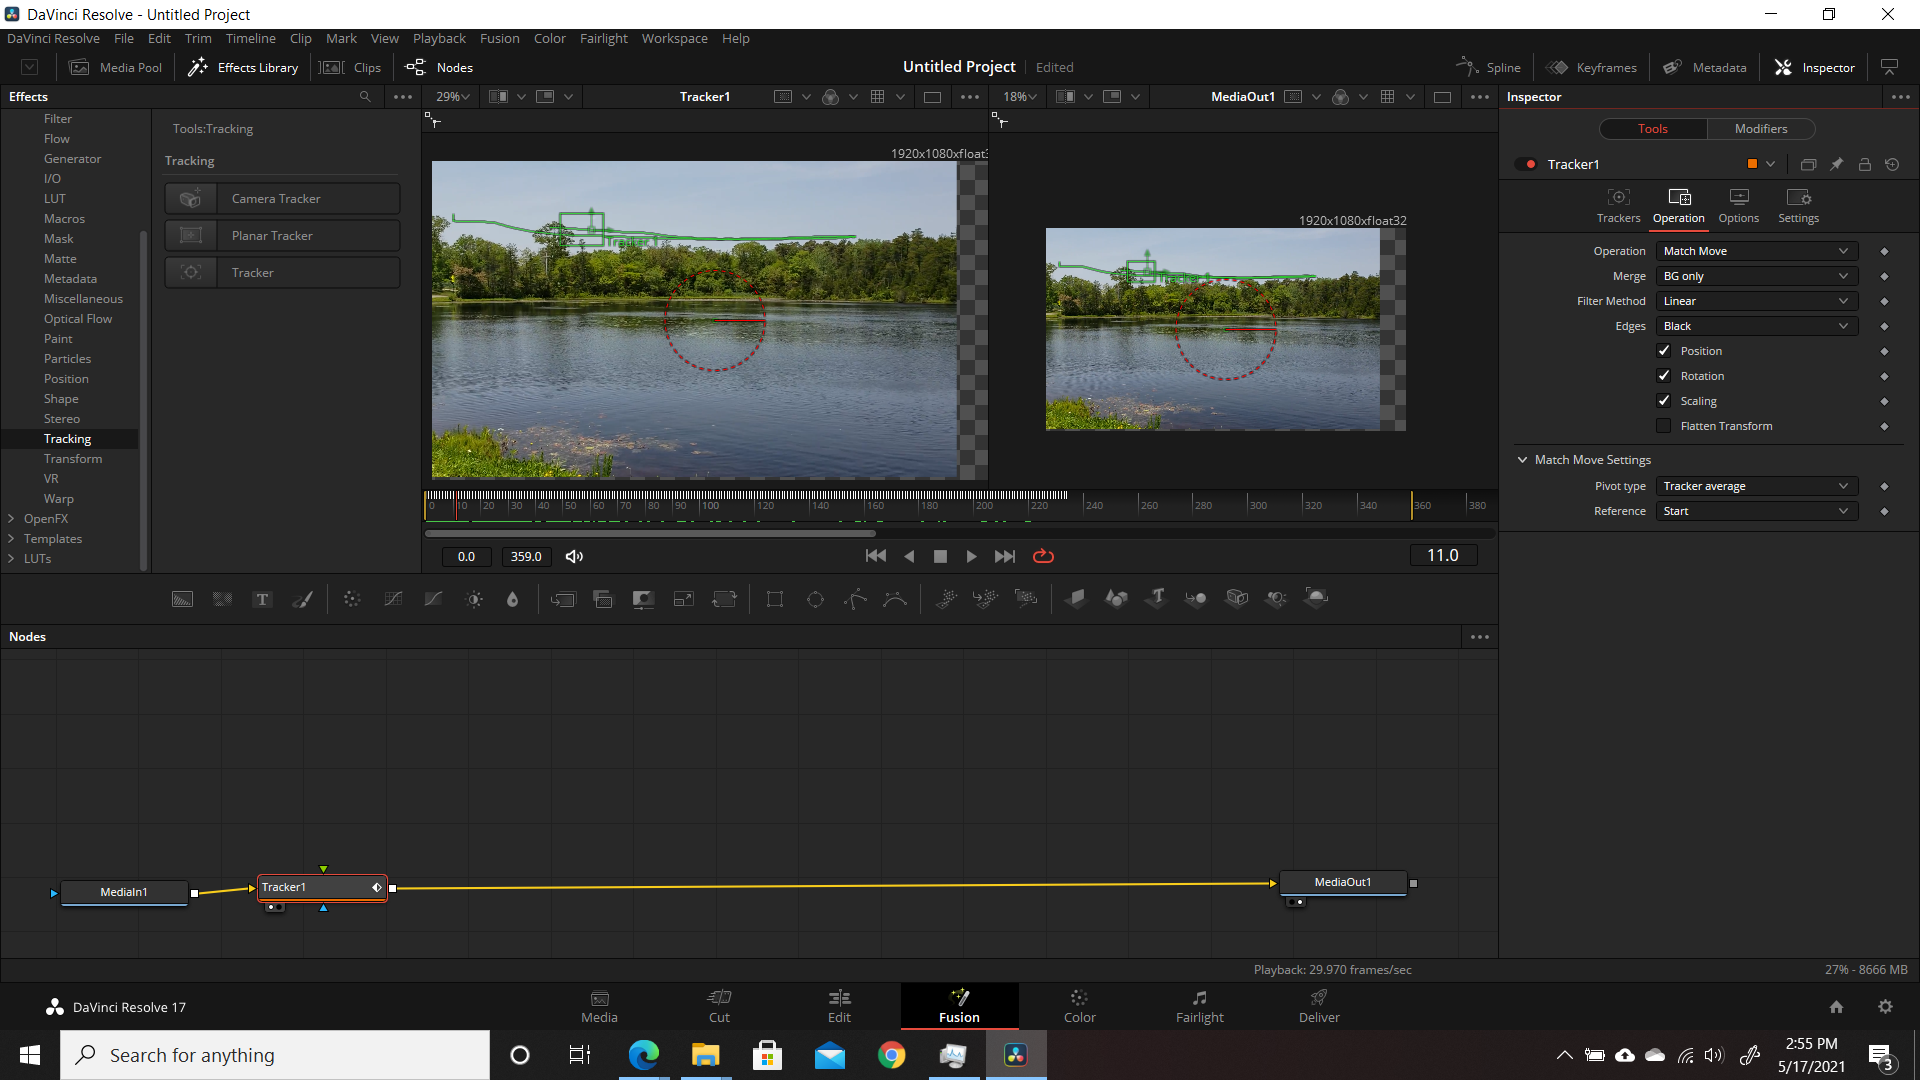Screen dimensions: 1920x1080
Task: Add a Planar Tracker tool
Action: [282, 235]
